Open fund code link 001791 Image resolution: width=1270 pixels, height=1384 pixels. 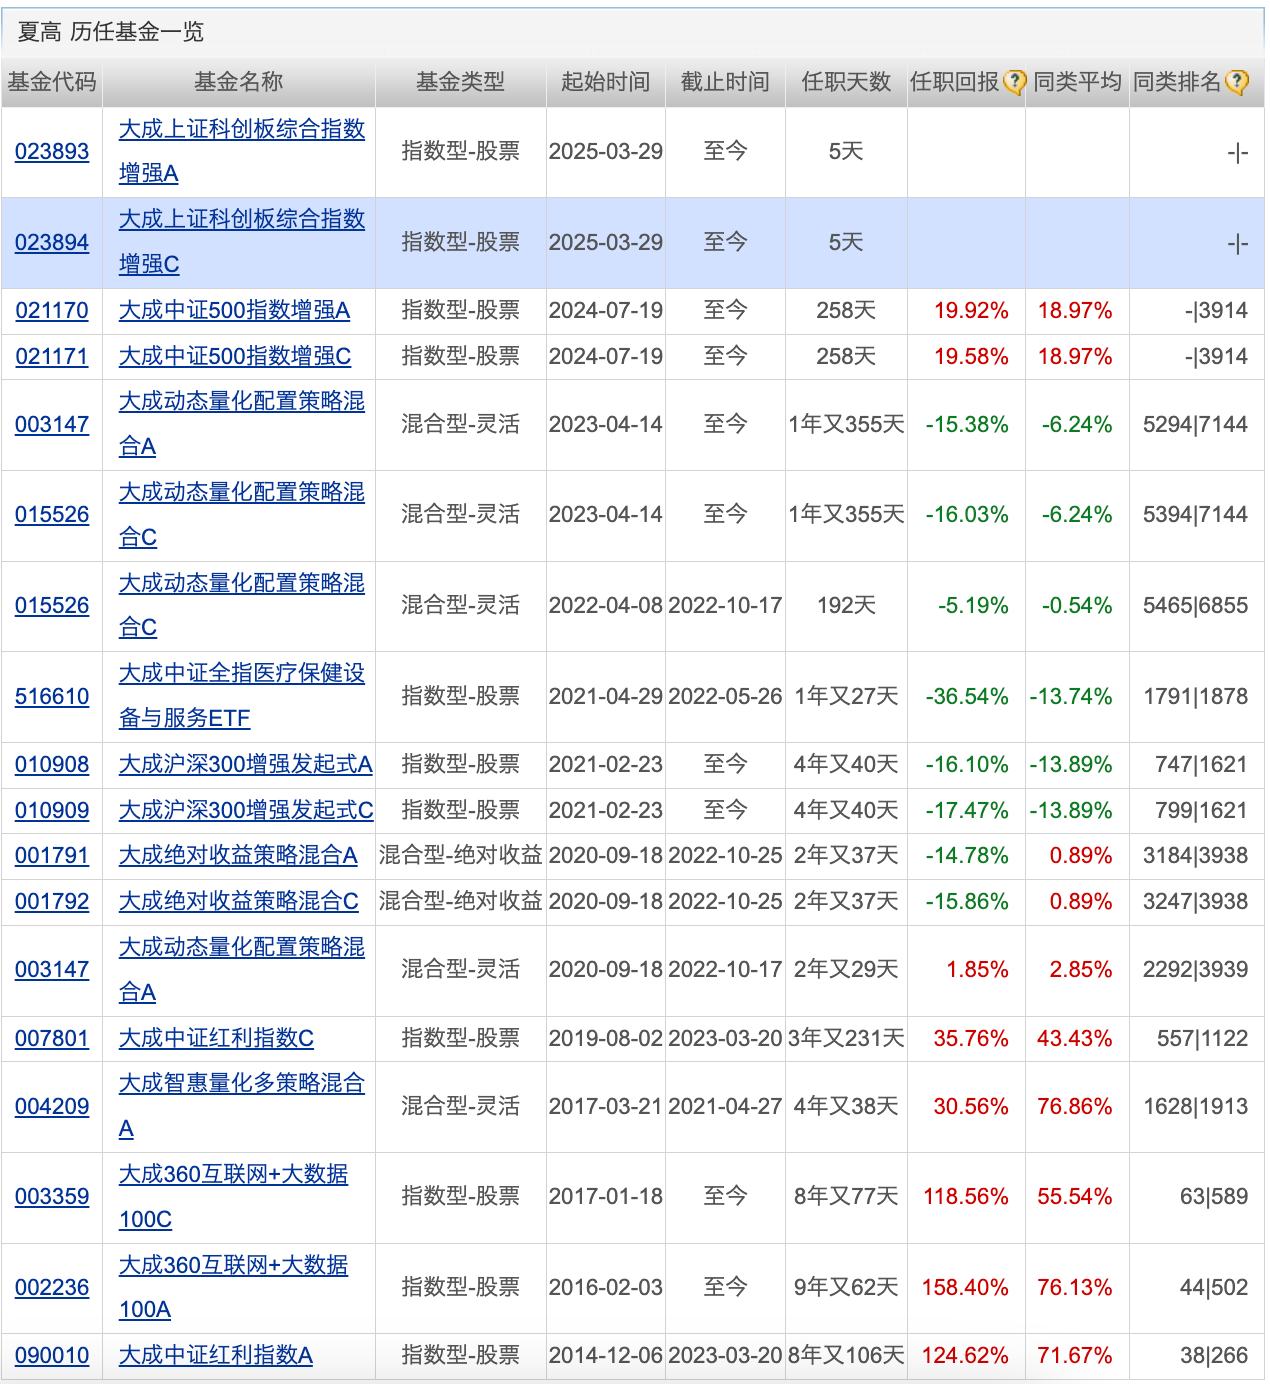point(52,856)
